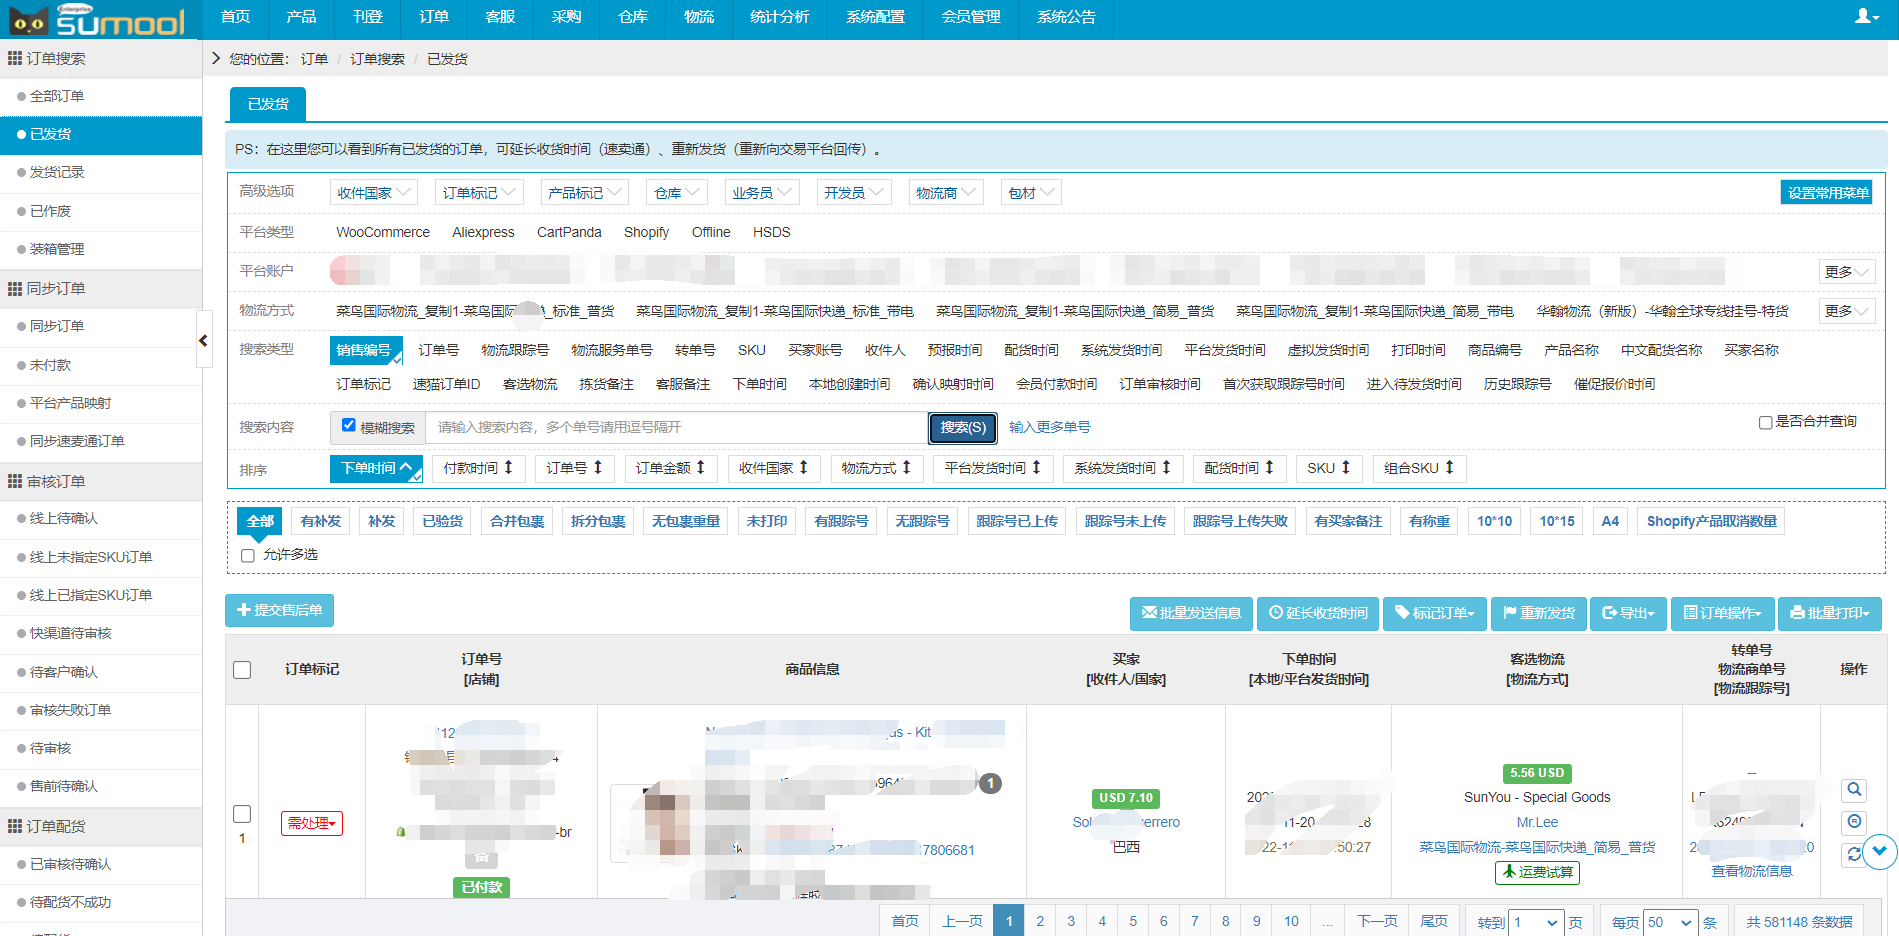The height and width of the screenshot is (936, 1899).
Task: Click the 查看物流信息 link
Action: (x=1751, y=871)
